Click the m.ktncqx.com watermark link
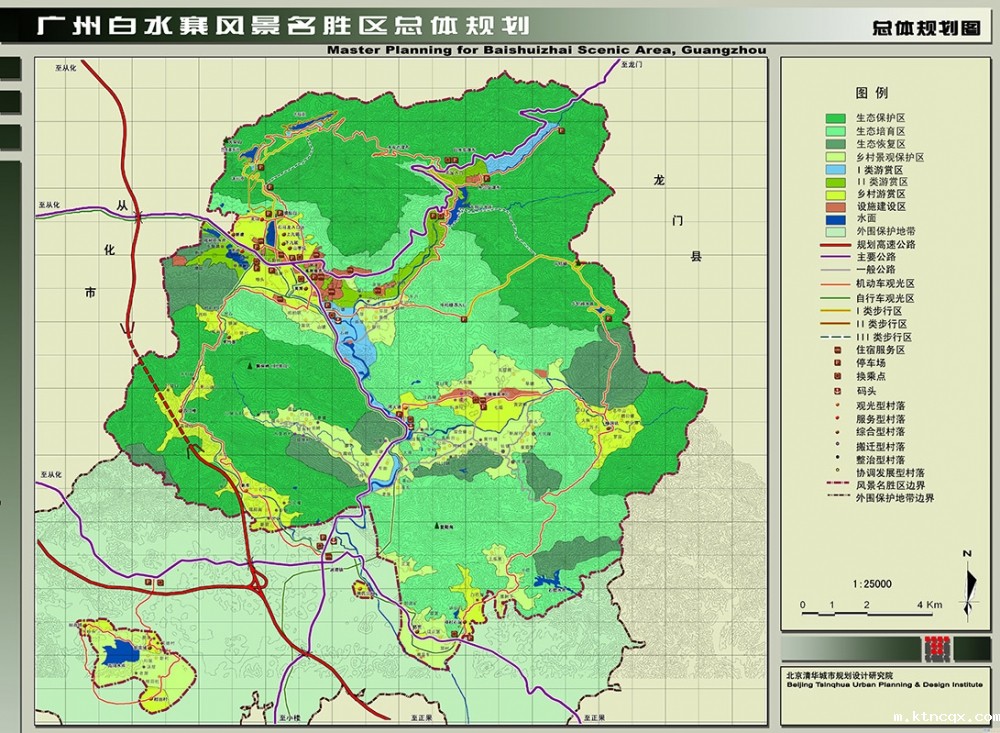 (x=945, y=717)
